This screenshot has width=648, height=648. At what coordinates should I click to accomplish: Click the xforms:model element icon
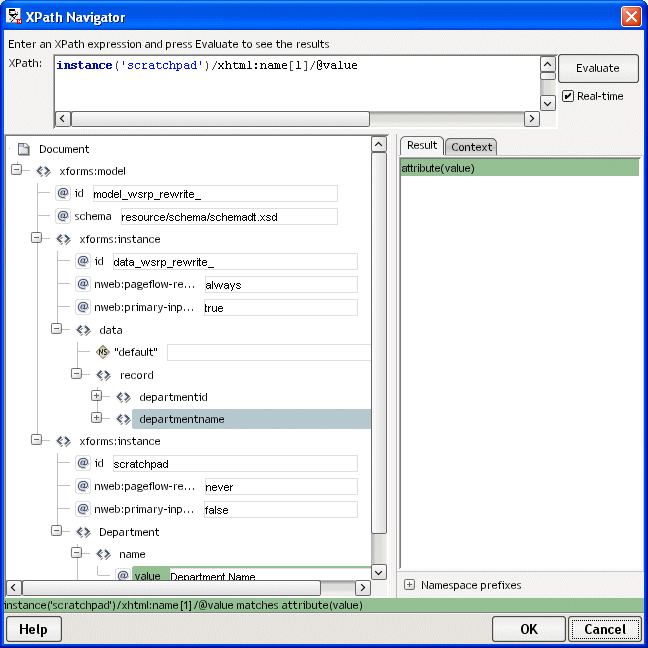click(x=43, y=171)
